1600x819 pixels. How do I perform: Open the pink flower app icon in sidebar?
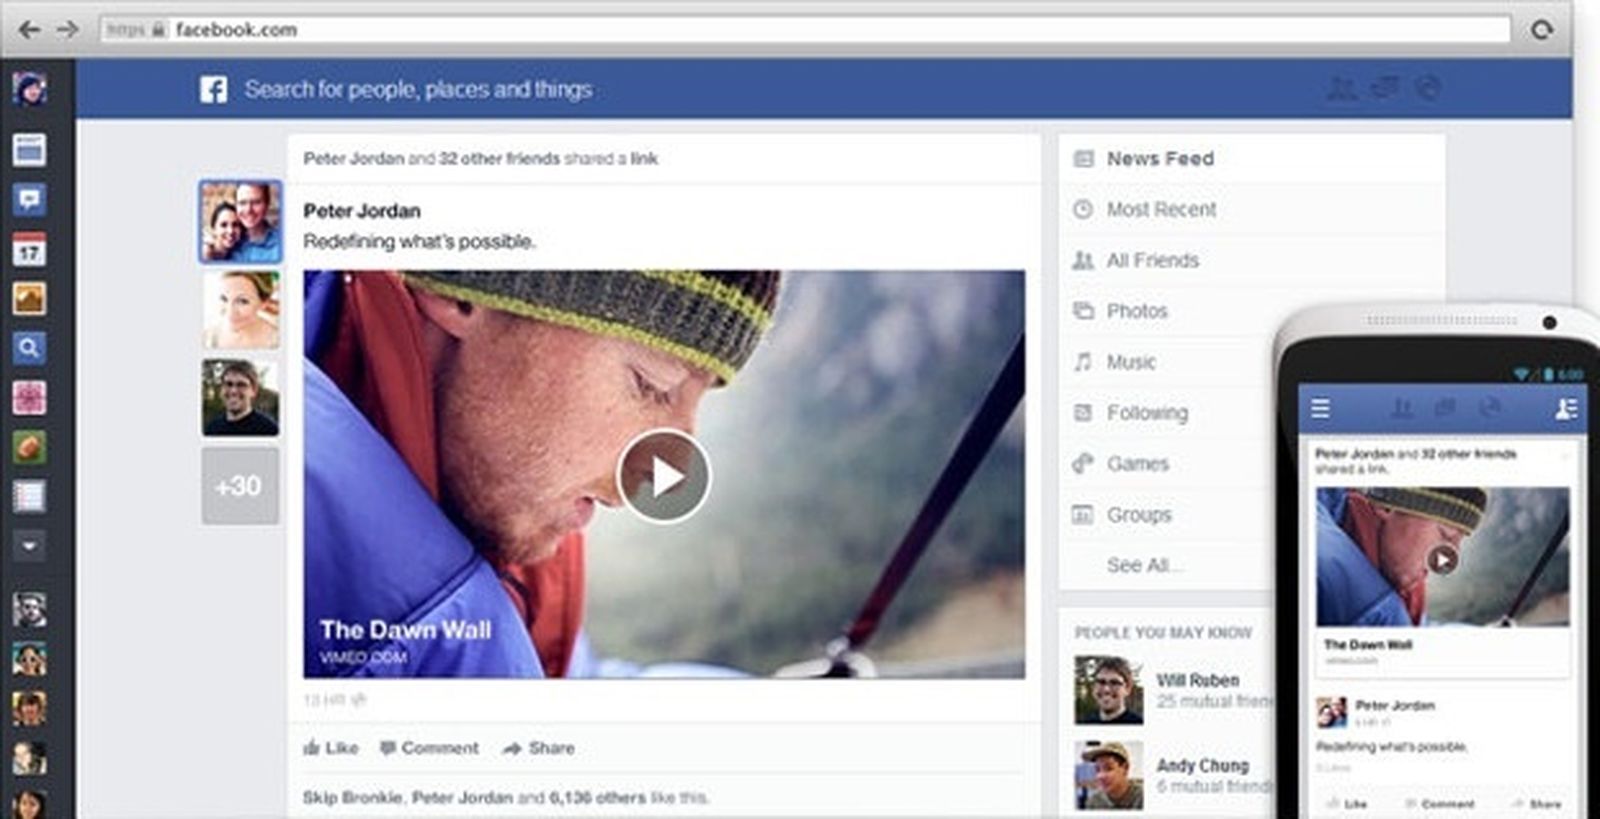click(29, 398)
